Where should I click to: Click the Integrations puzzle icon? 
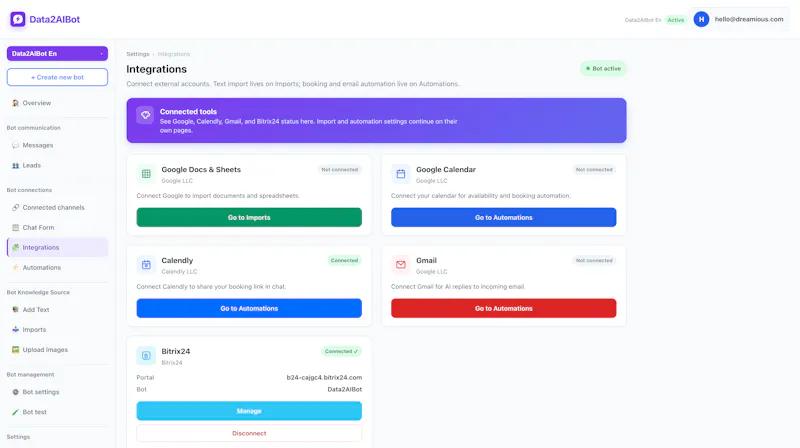coord(15,247)
